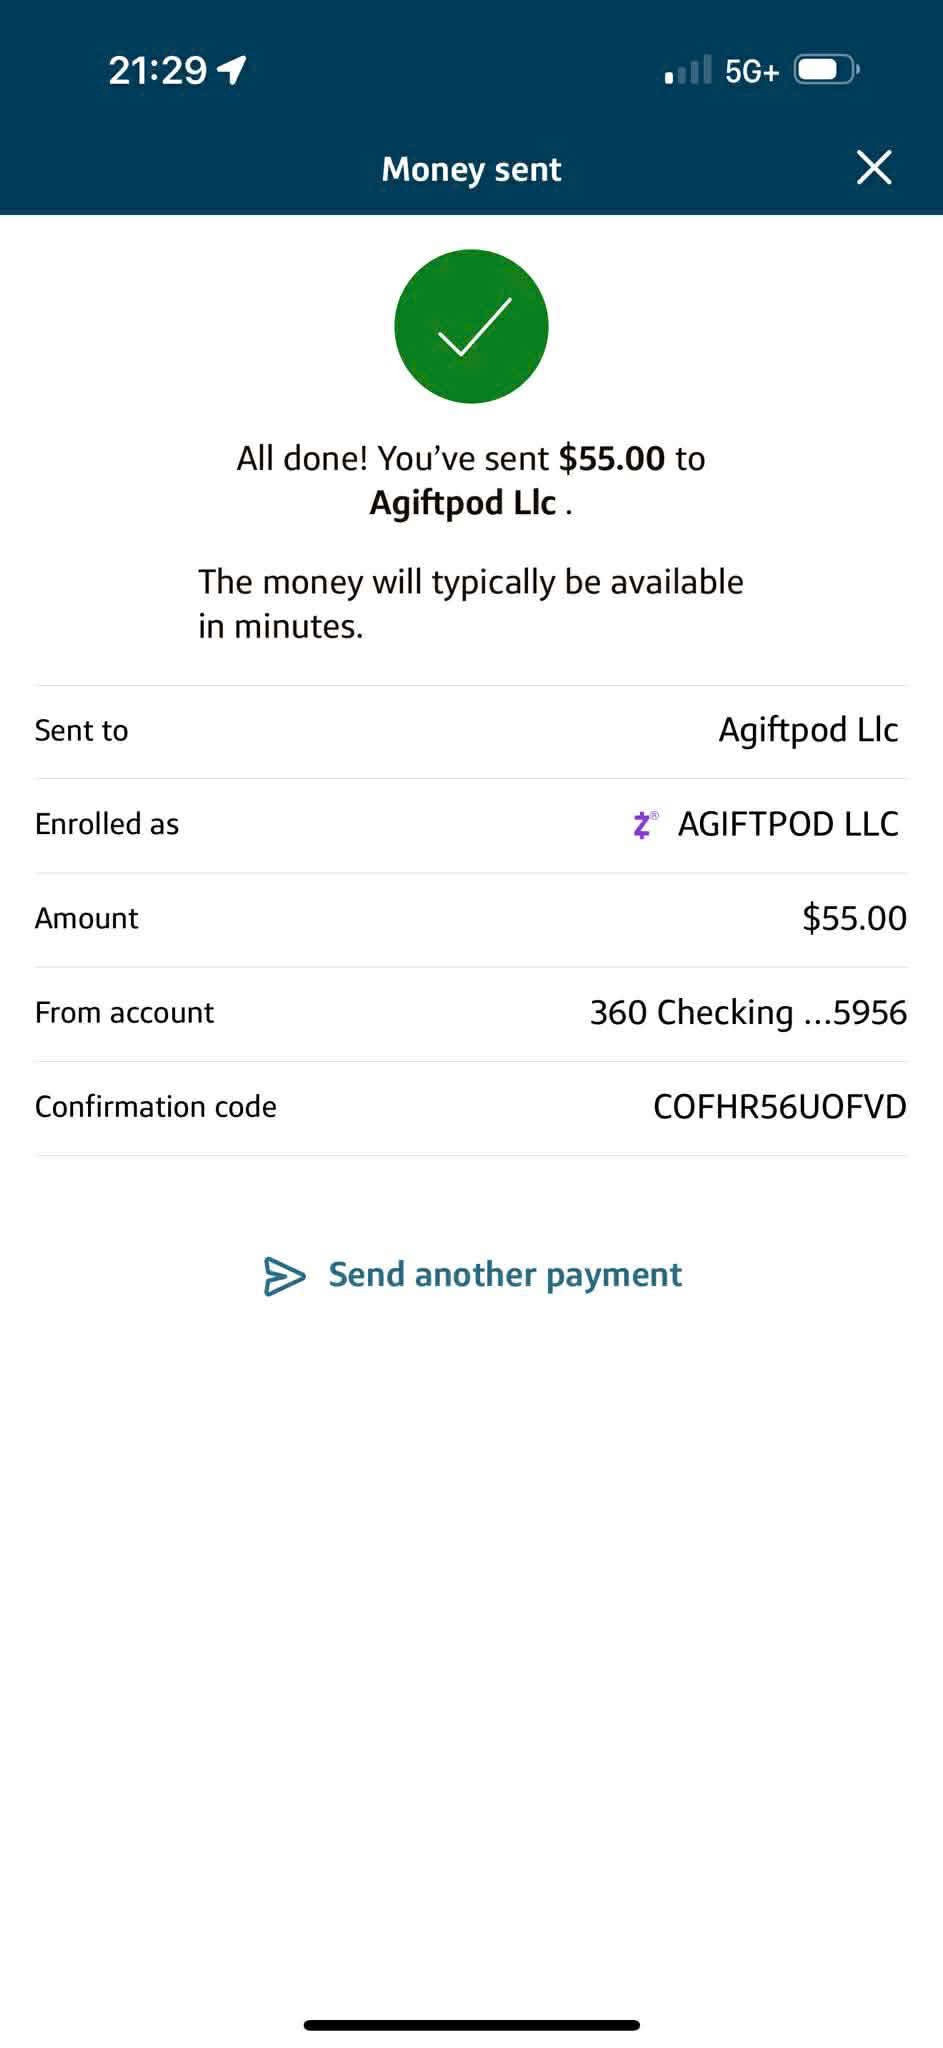Tap the battery indicator icon

[x=826, y=70]
